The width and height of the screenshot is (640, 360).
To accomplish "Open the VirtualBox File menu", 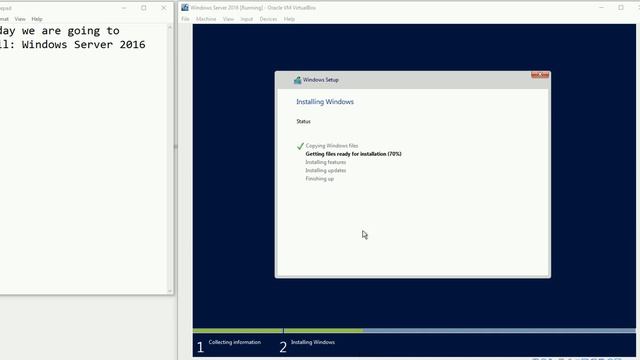I will click(x=185, y=19).
